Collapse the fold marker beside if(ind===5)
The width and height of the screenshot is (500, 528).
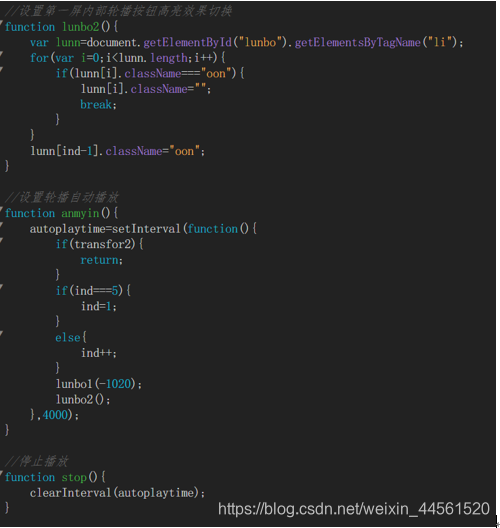(2, 287)
